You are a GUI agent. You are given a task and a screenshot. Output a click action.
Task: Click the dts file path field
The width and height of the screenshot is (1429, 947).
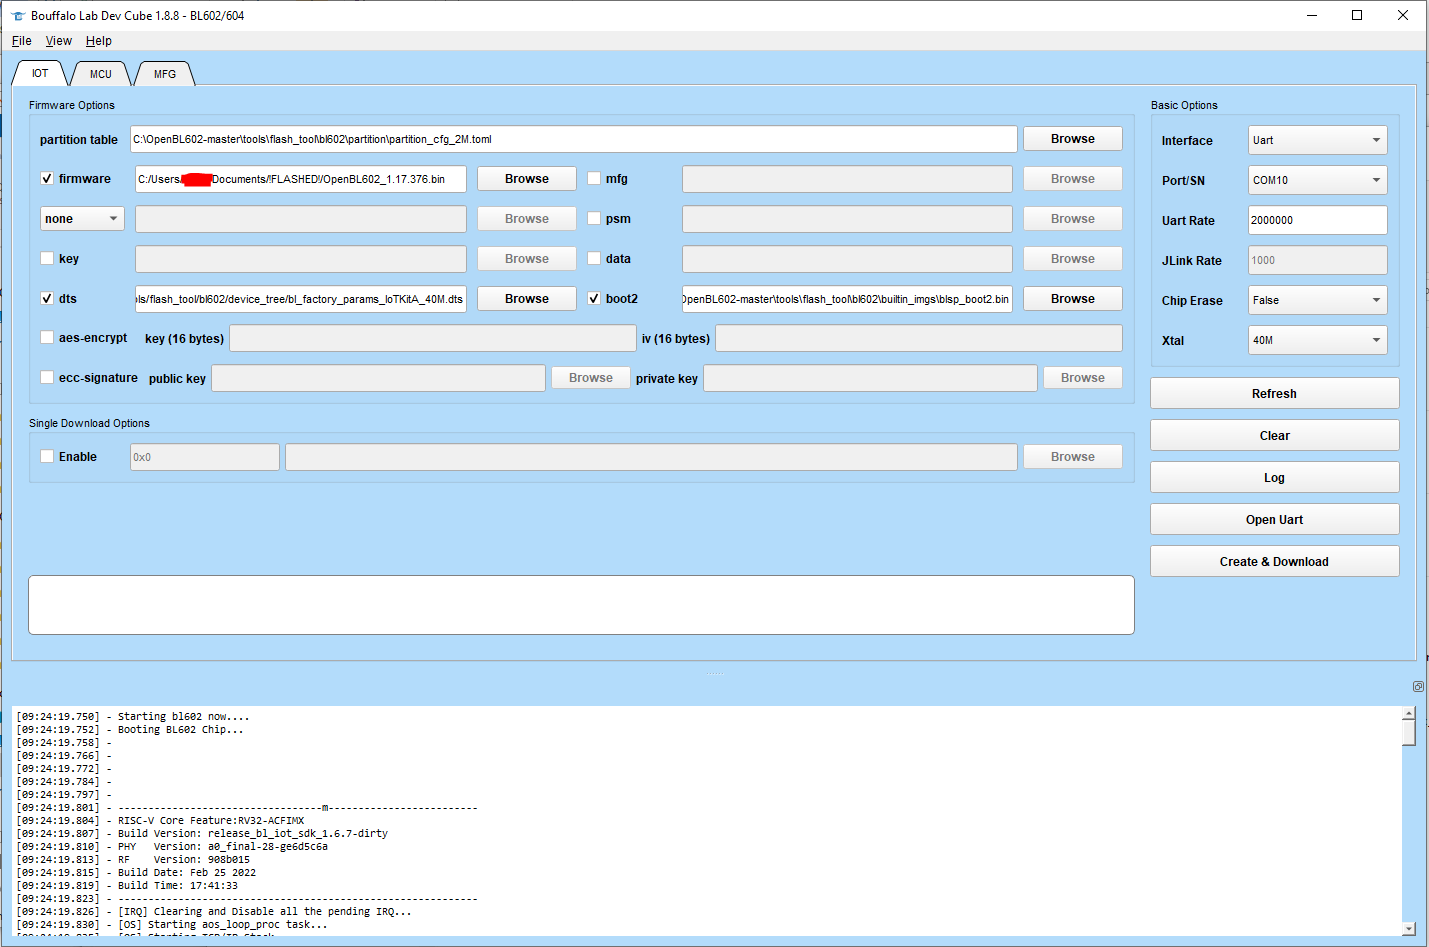pyautogui.click(x=301, y=299)
